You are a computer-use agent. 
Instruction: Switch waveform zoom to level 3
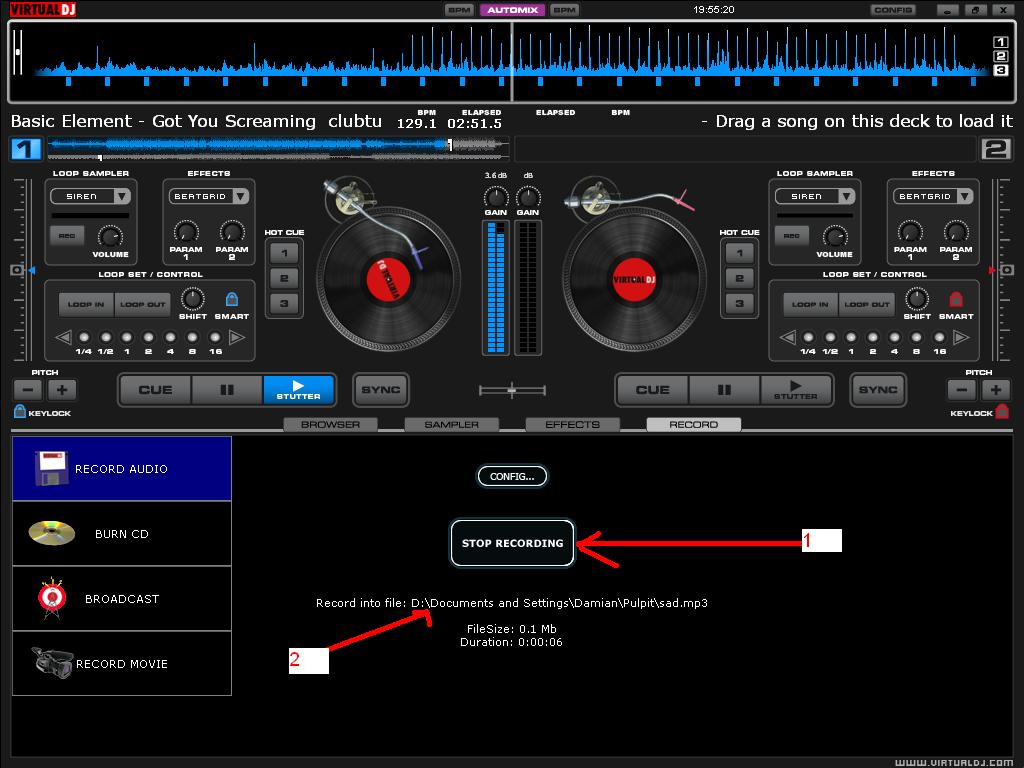point(1000,71)
